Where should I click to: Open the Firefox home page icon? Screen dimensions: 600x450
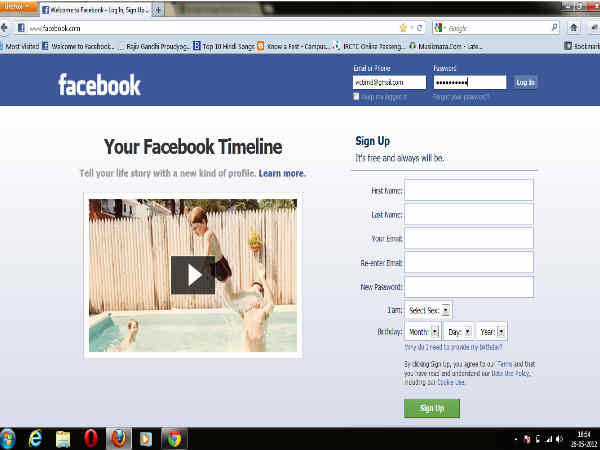coord(574,28)
